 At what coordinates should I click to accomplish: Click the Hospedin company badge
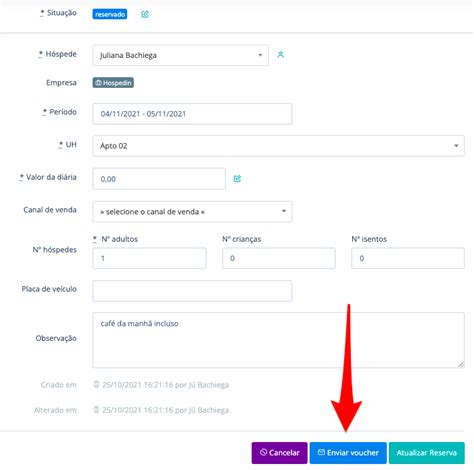113,83
